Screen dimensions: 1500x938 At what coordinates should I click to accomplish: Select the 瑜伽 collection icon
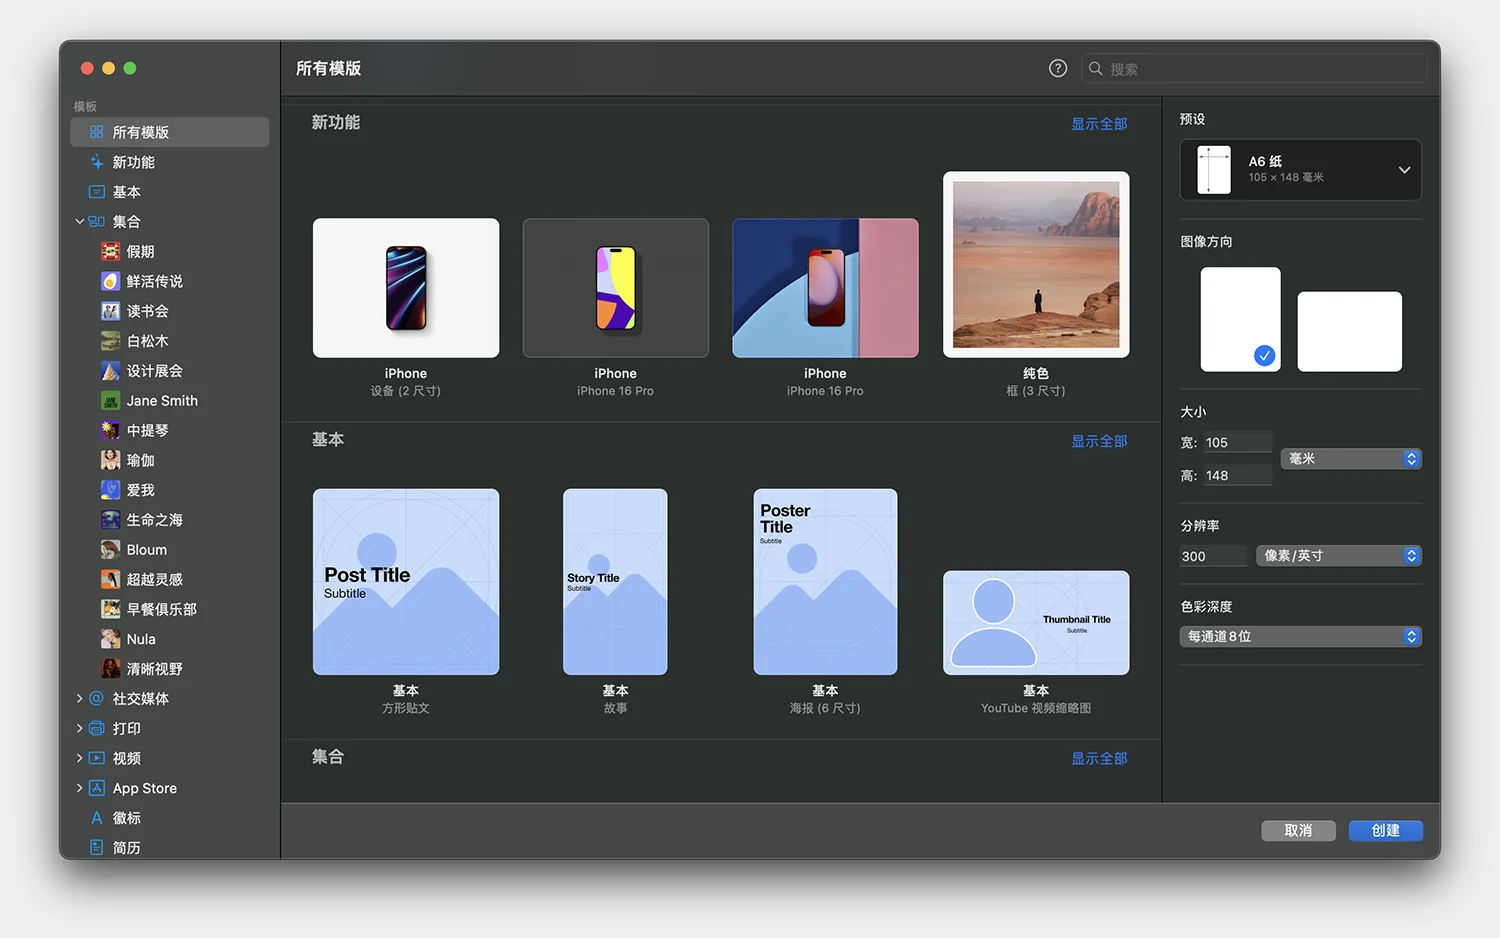pyautogui.click(x=111, y=460)
